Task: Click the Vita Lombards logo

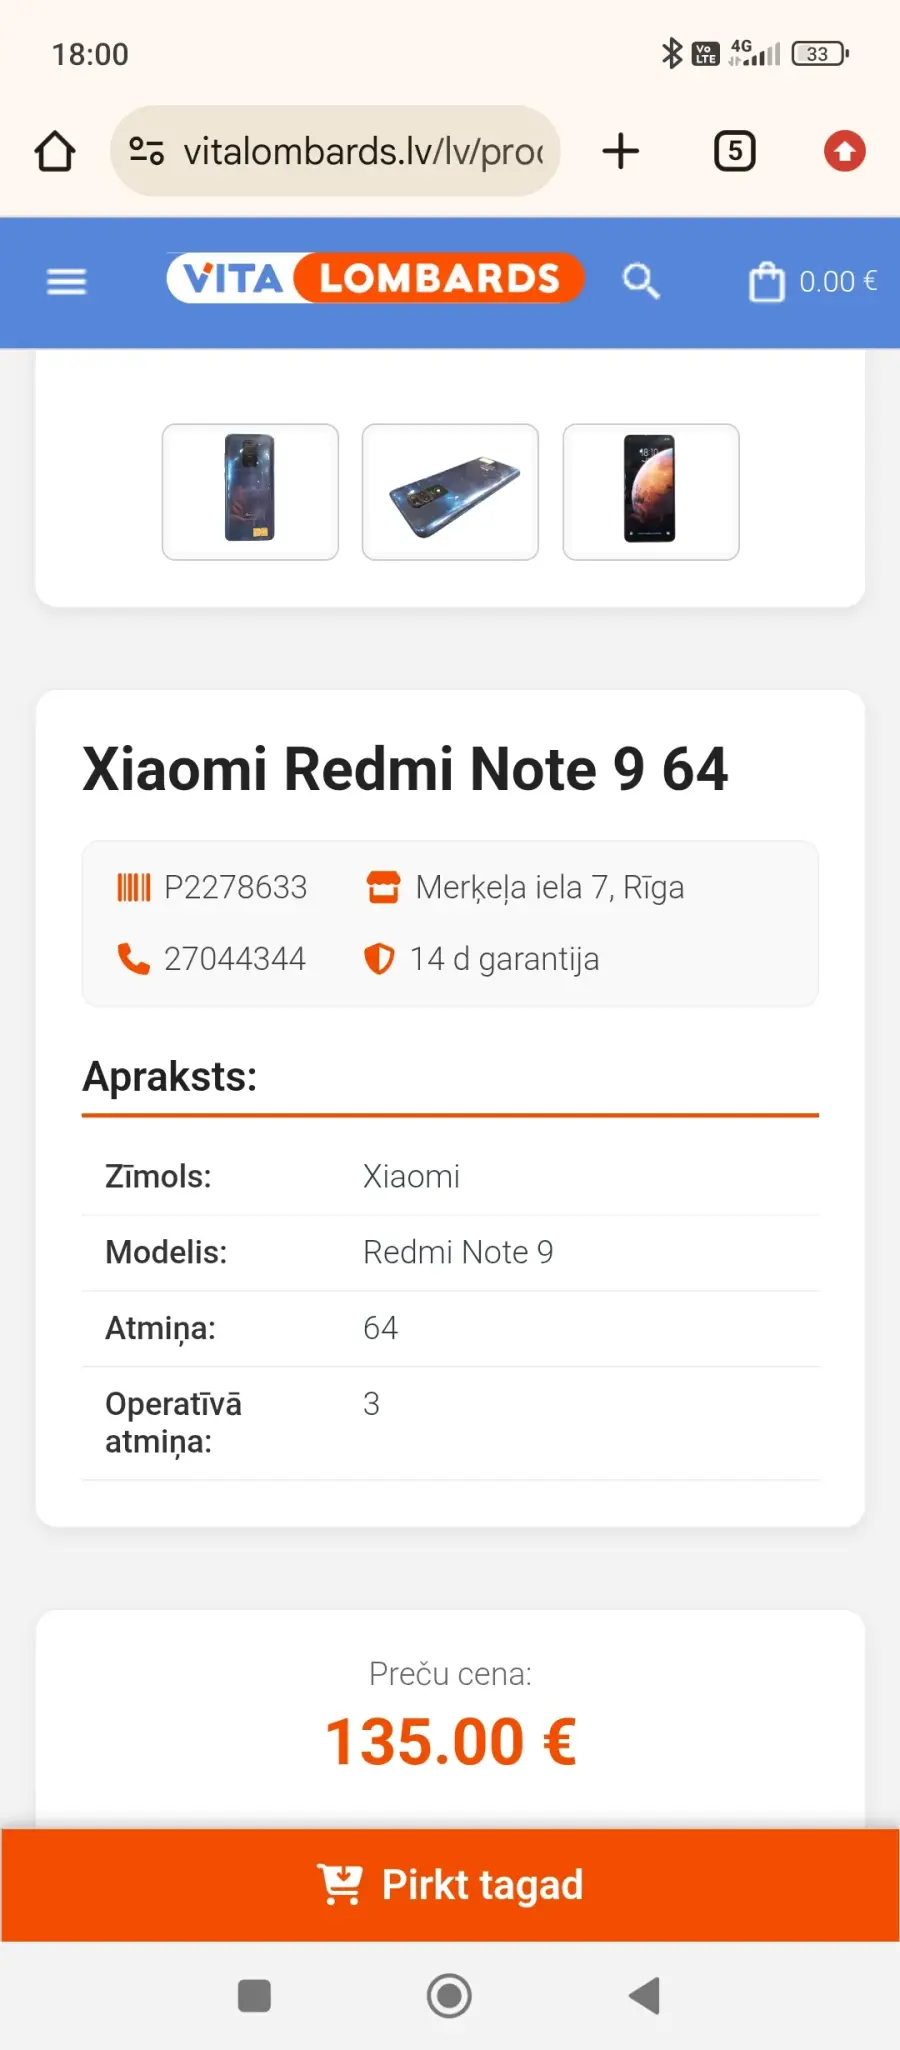Action: coord(375,278)
